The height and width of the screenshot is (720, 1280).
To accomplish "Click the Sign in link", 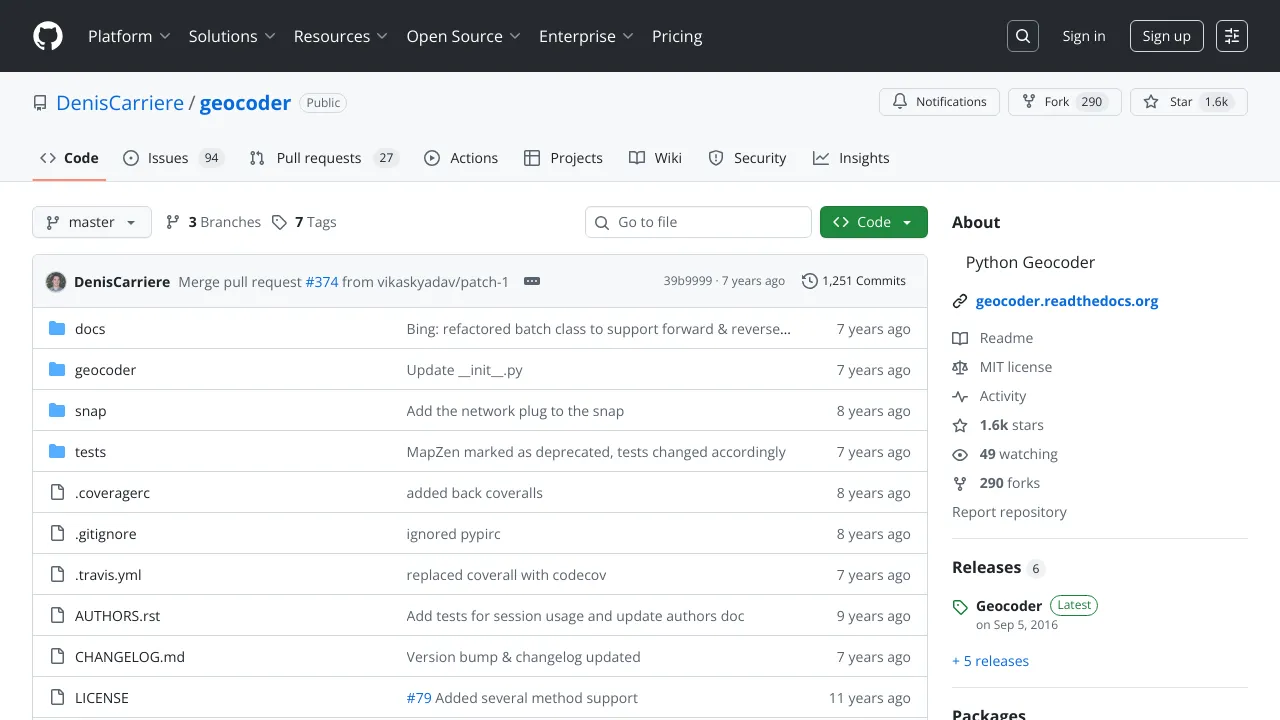I will point(1084,36).
